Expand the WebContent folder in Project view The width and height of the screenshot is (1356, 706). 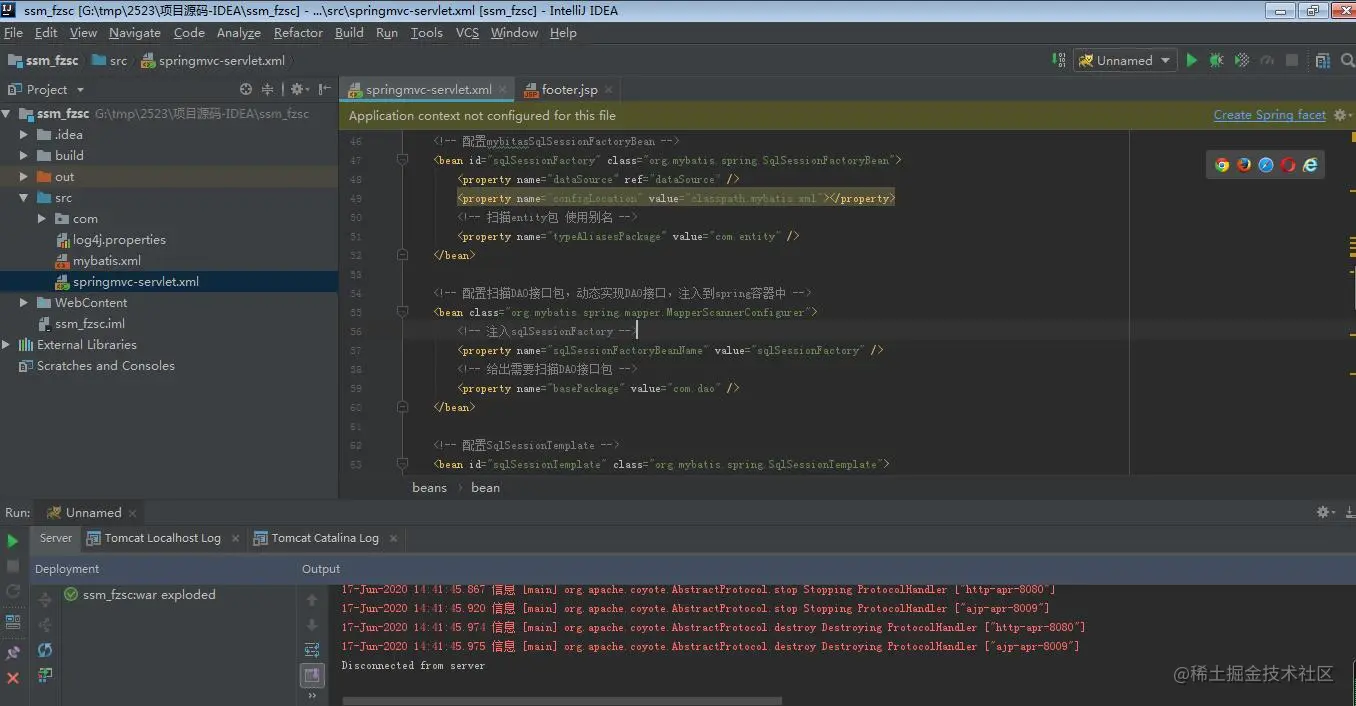tap(22, 302)
